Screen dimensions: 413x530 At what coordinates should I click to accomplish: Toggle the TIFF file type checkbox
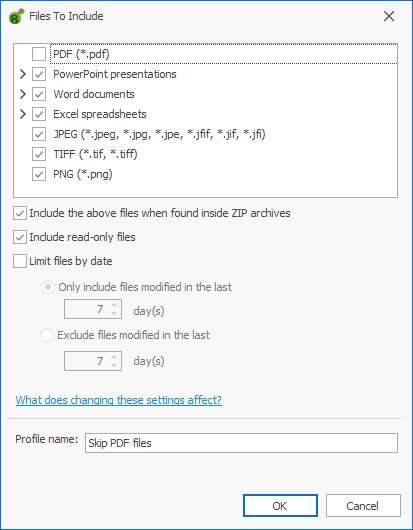pyautogui.click(x=39, y=154)
